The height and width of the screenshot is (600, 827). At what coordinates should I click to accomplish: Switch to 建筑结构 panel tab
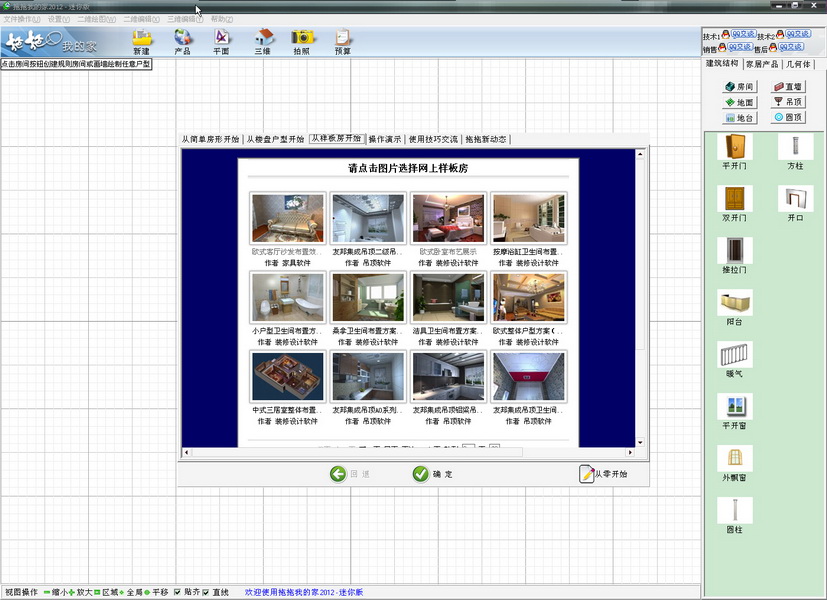(x=722, y=63)
